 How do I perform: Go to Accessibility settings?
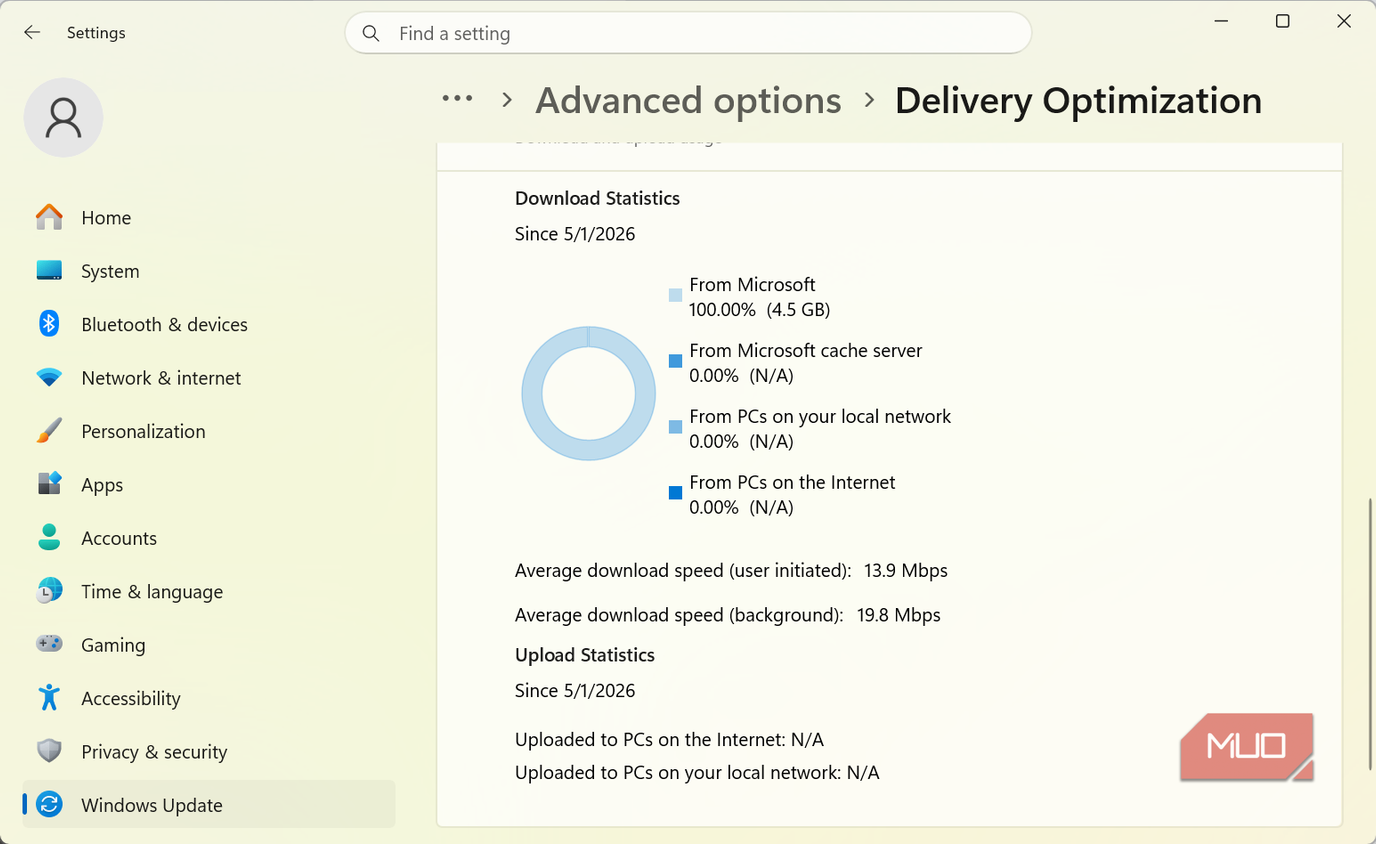[209, 698]
